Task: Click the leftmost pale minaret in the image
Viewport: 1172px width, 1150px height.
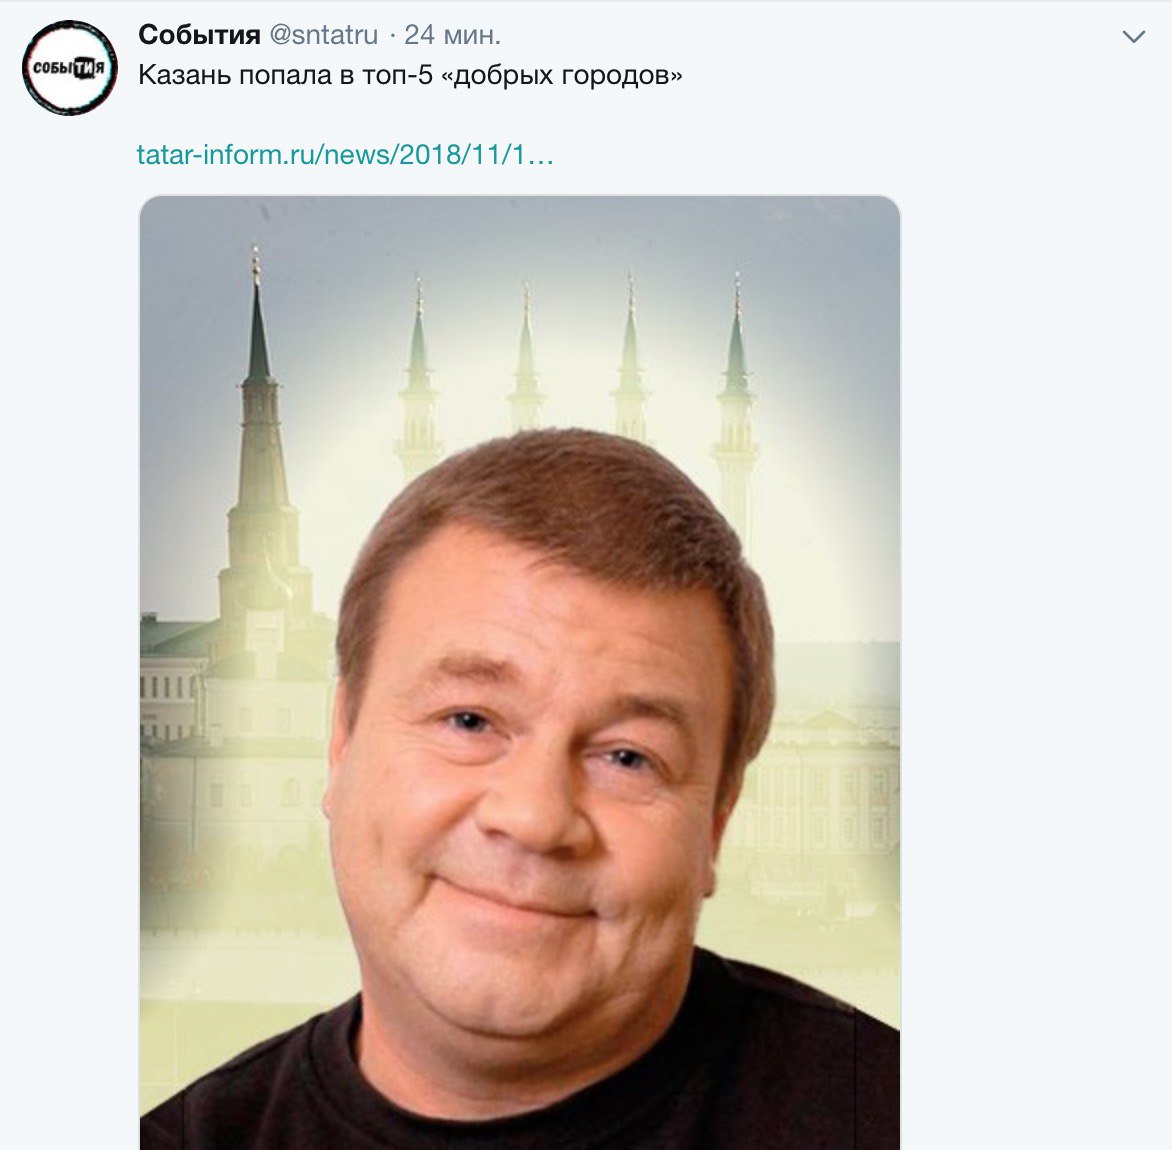Action: click(x=419, y=381)
